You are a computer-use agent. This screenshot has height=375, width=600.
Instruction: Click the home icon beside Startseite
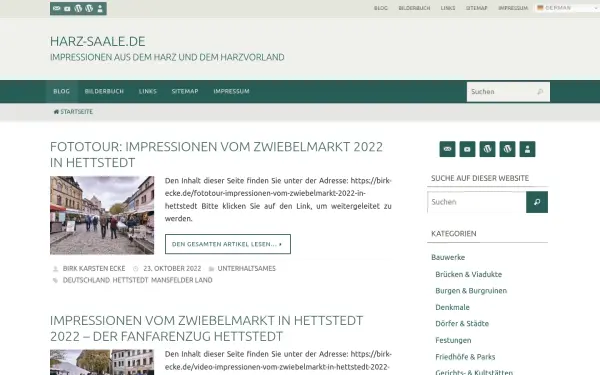(56, 112)
